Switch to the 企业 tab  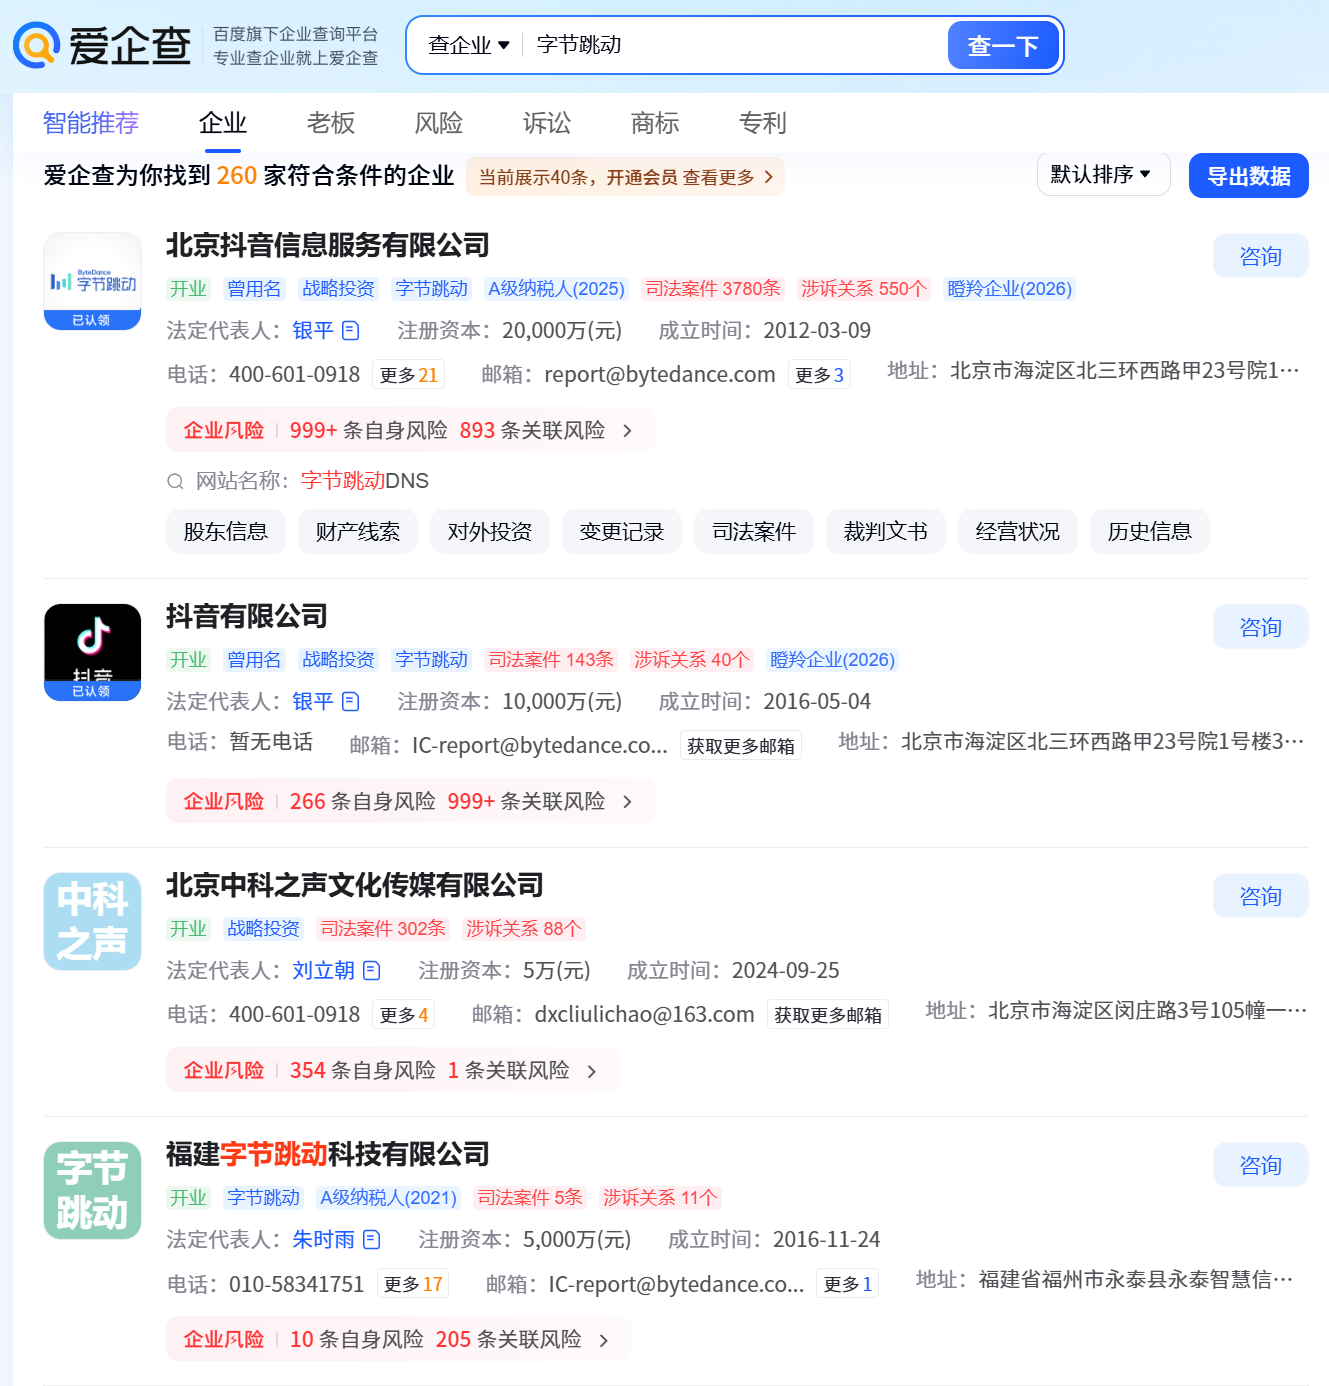[223, 123]
